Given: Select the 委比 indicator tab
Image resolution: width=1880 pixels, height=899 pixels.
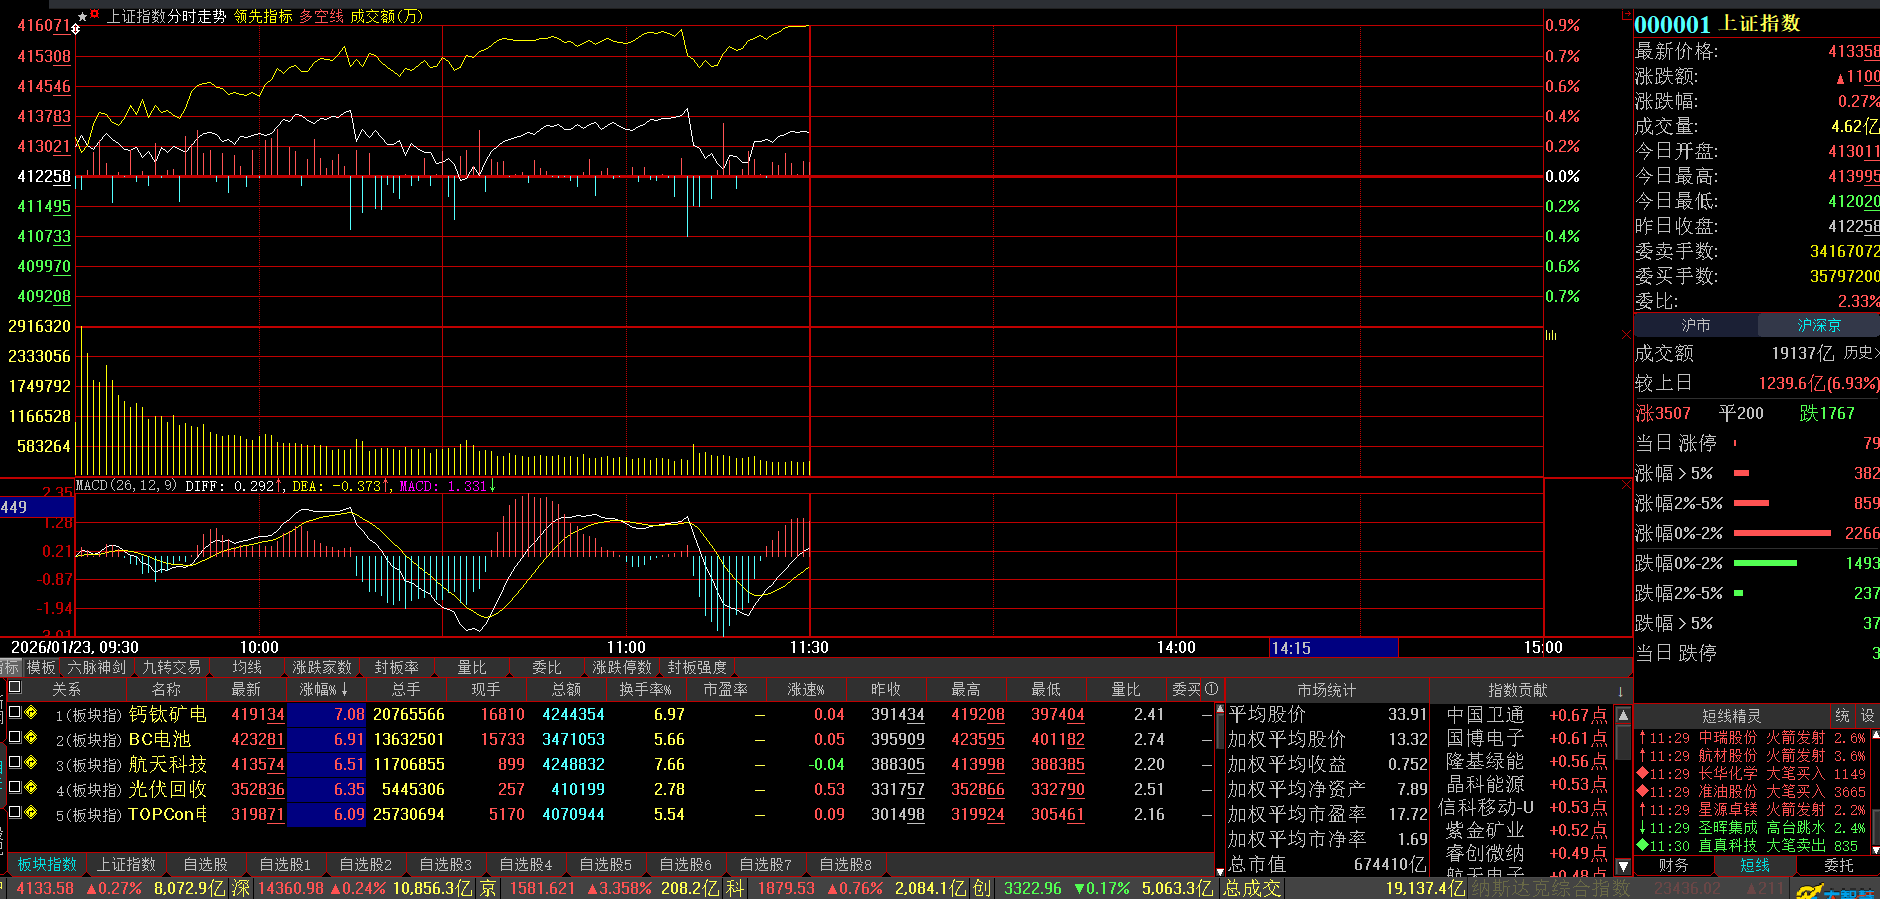Looking at the screenshot, I should click(547, 667).
